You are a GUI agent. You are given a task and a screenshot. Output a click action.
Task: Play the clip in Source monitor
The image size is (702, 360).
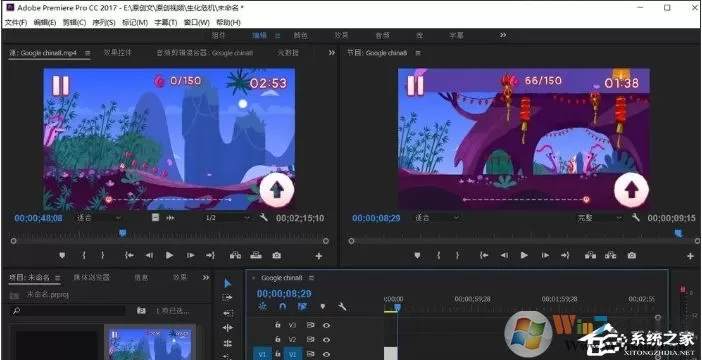click(169, 255)
